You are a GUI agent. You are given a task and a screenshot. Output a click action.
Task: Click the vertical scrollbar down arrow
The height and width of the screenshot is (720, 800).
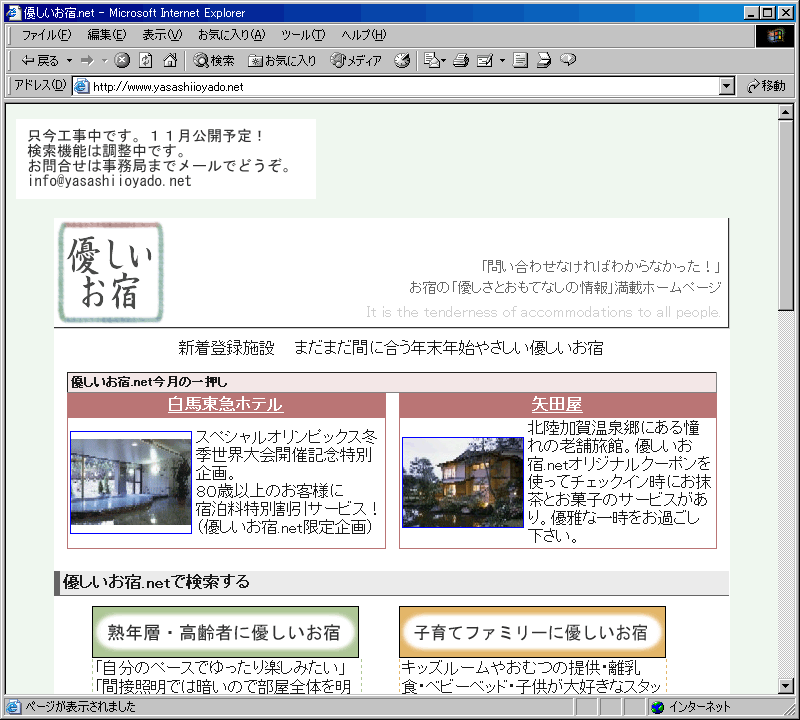click(786, 686)
